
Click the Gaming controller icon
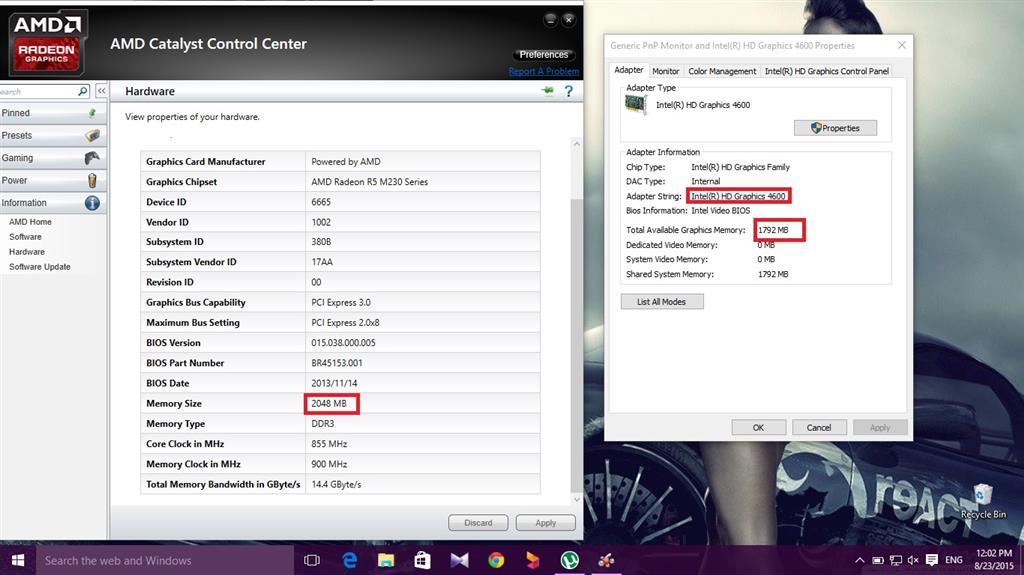(x=92, y=157)
